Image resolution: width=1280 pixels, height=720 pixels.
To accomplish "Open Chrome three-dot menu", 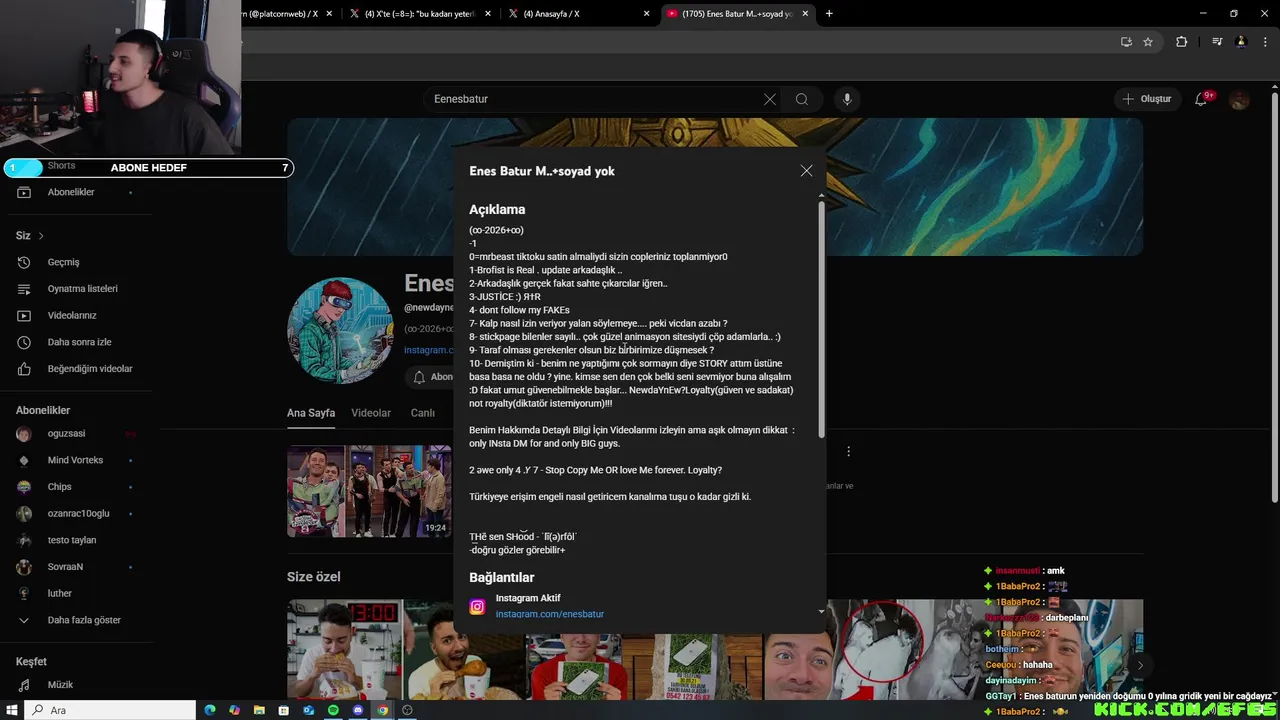I will [x=1263, y=42].
